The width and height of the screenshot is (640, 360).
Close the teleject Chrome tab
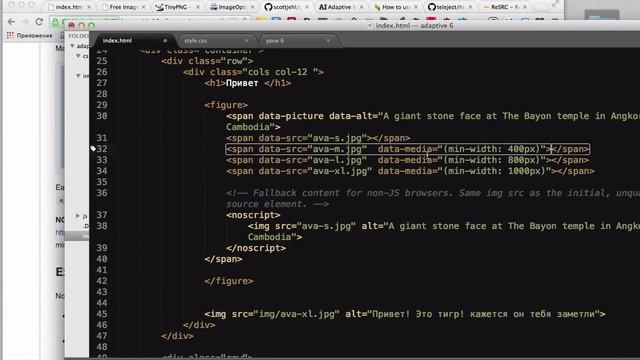click(471, 7)
